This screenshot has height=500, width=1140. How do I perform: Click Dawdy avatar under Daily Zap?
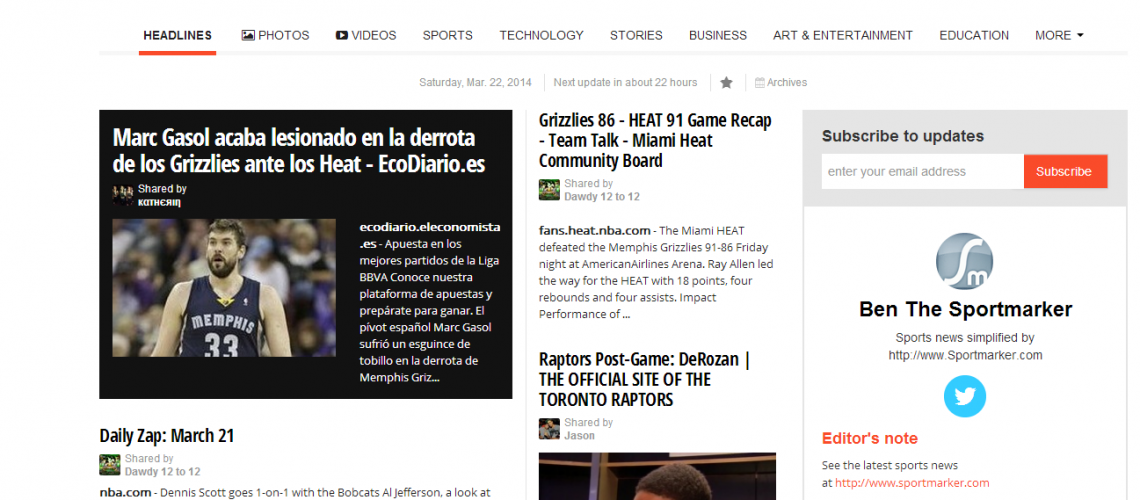coord(110,465)
